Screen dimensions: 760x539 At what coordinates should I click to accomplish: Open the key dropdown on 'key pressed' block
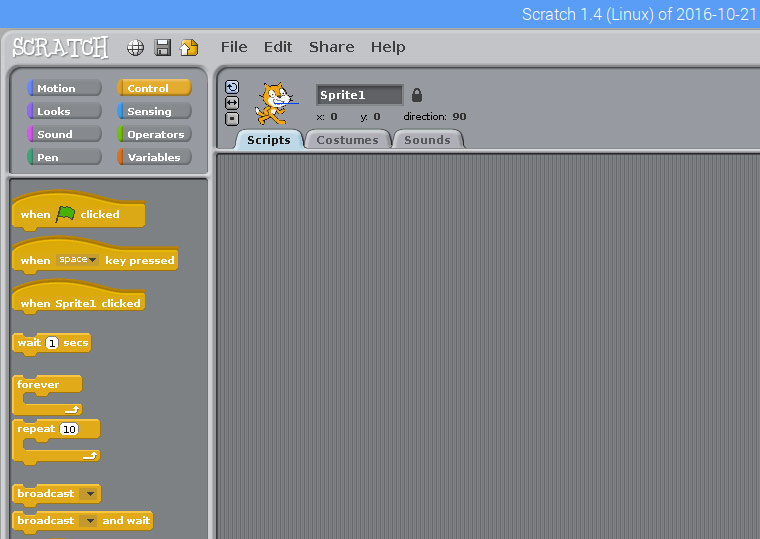click(x=78, y=260)
